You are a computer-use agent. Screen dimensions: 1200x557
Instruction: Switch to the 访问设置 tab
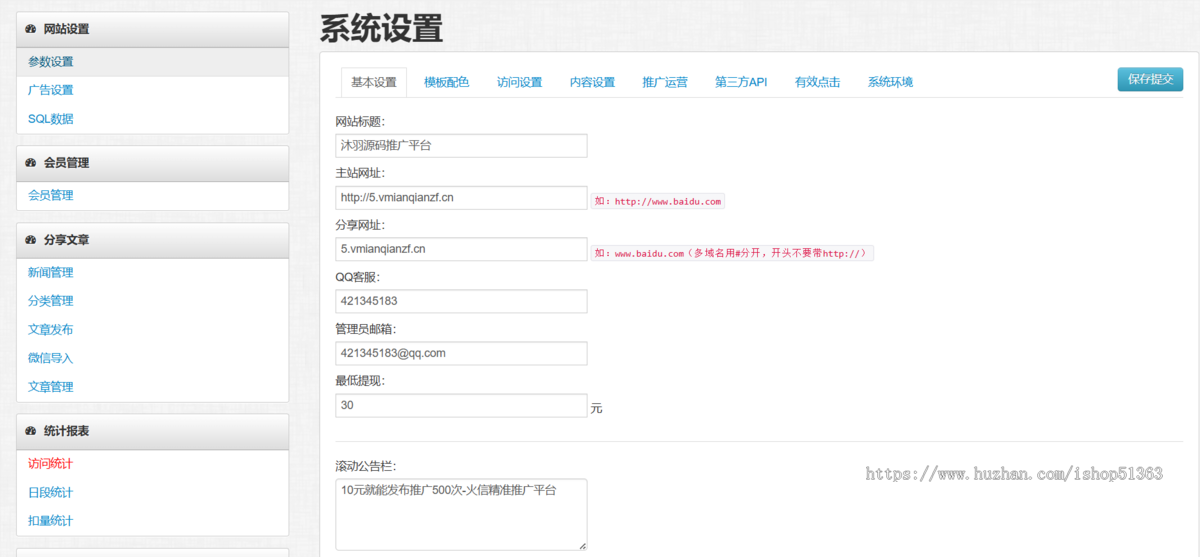coord(519,82)
